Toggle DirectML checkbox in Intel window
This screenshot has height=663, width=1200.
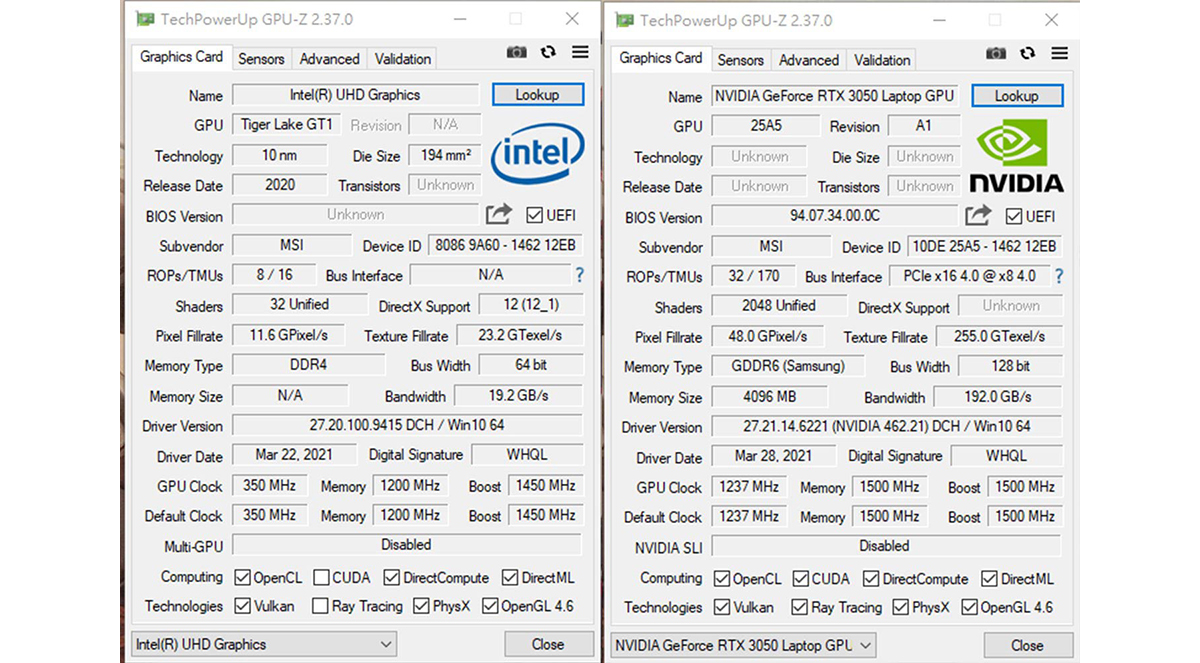pyautogui.click(x=510, y=577)
